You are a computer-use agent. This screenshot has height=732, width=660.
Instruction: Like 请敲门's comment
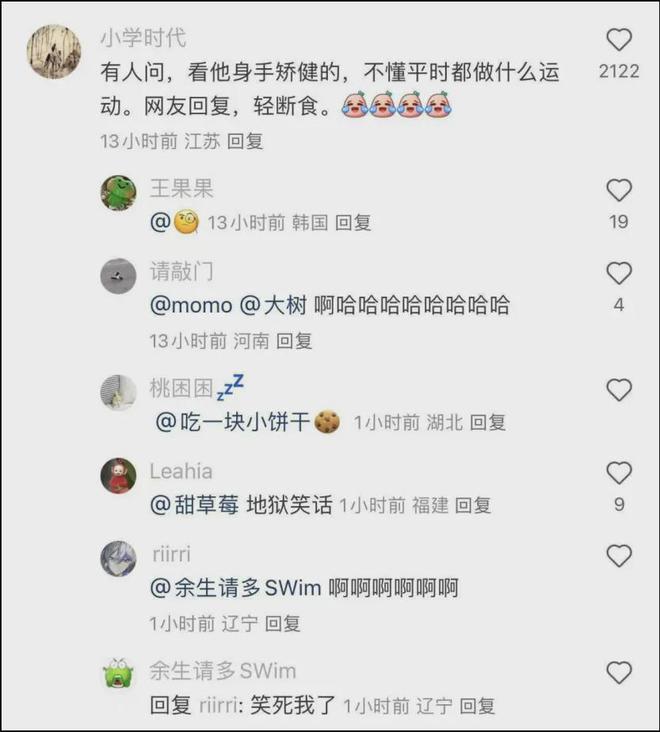pyautogui.click(x=619, y=273)
